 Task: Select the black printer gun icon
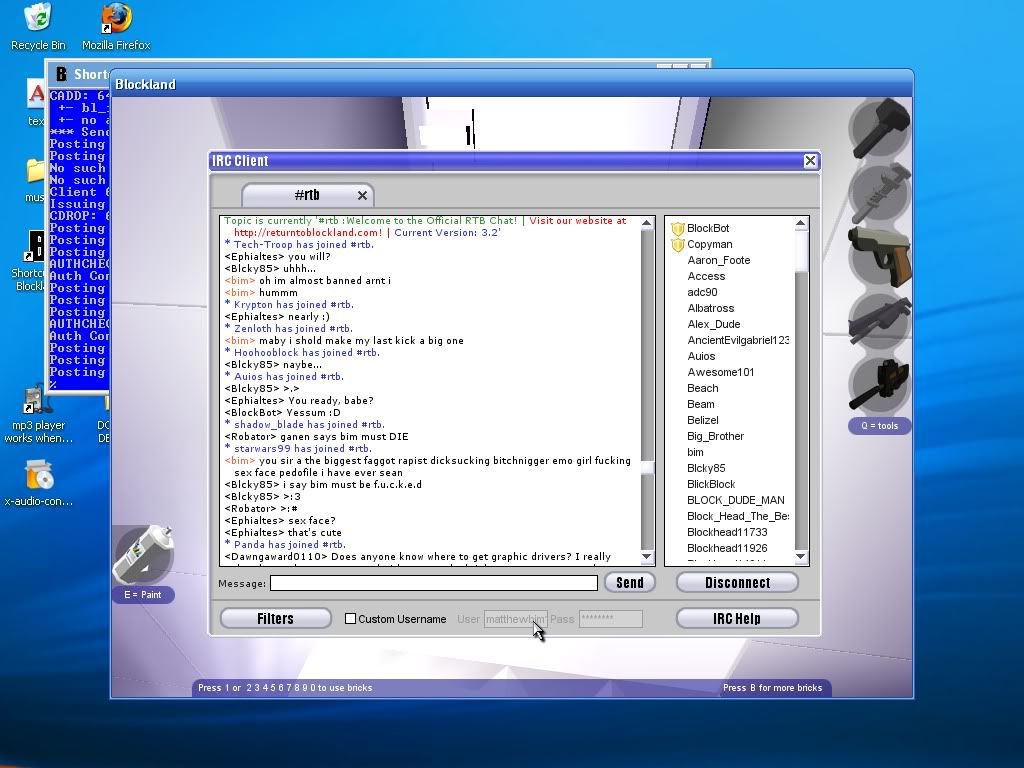click(880, 385)
